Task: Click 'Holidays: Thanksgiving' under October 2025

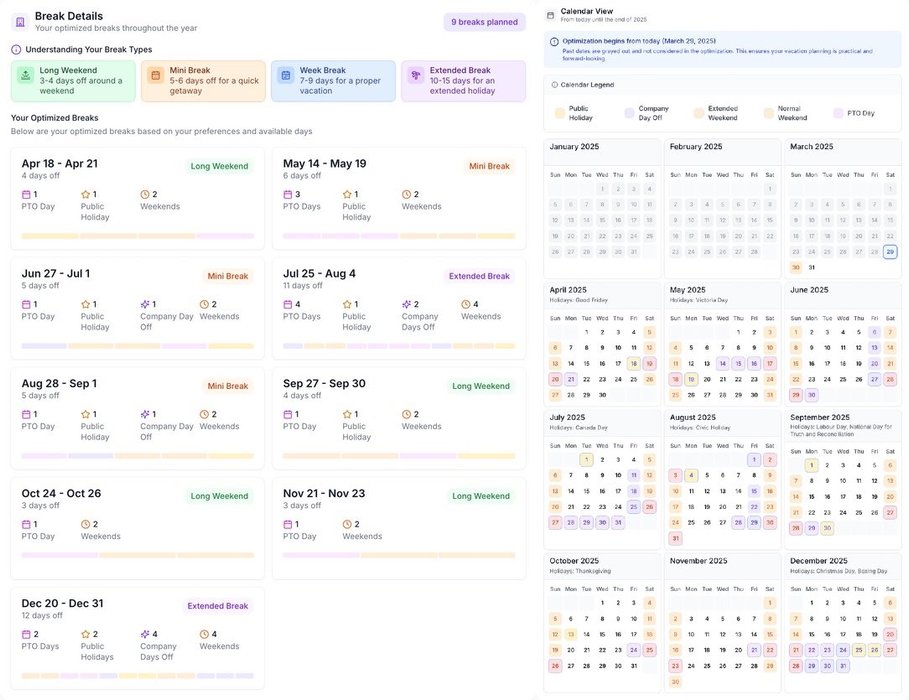Action: tap(578, 571)
